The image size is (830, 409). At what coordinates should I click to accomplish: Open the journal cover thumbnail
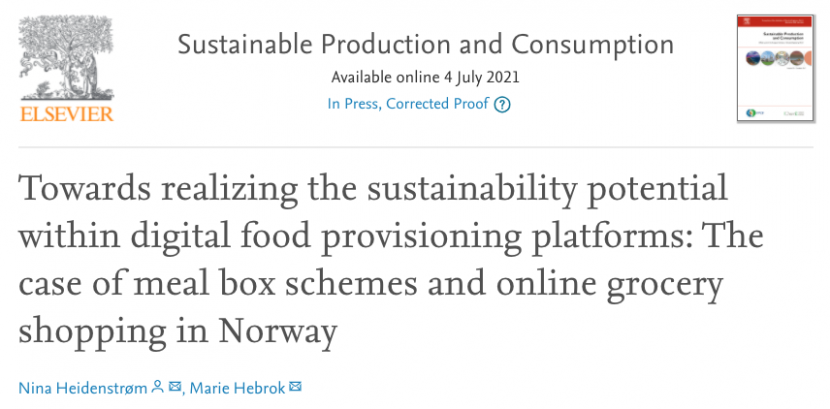(775, 68)
